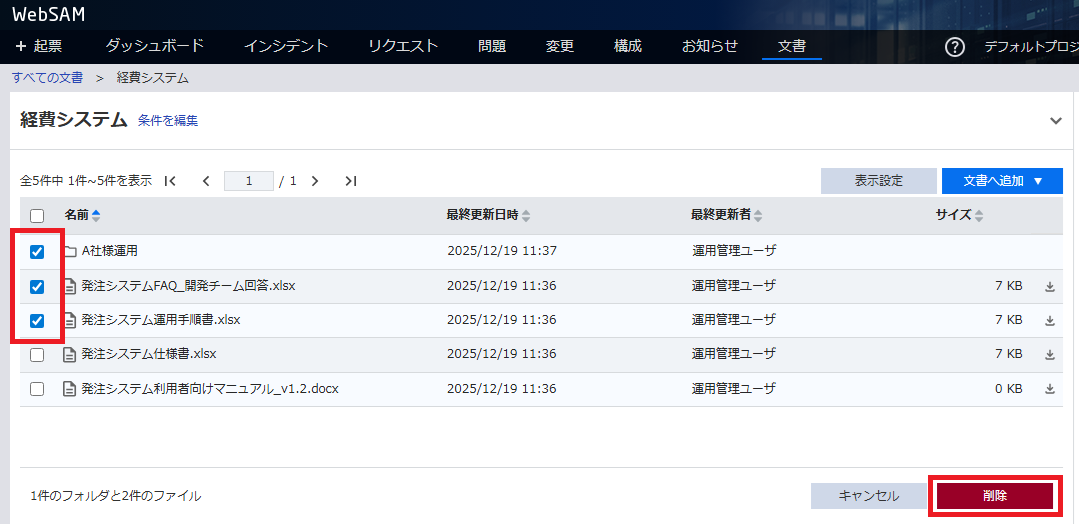Download 発注システム仕様書.xlsx via download icon

coord(1050,355)
